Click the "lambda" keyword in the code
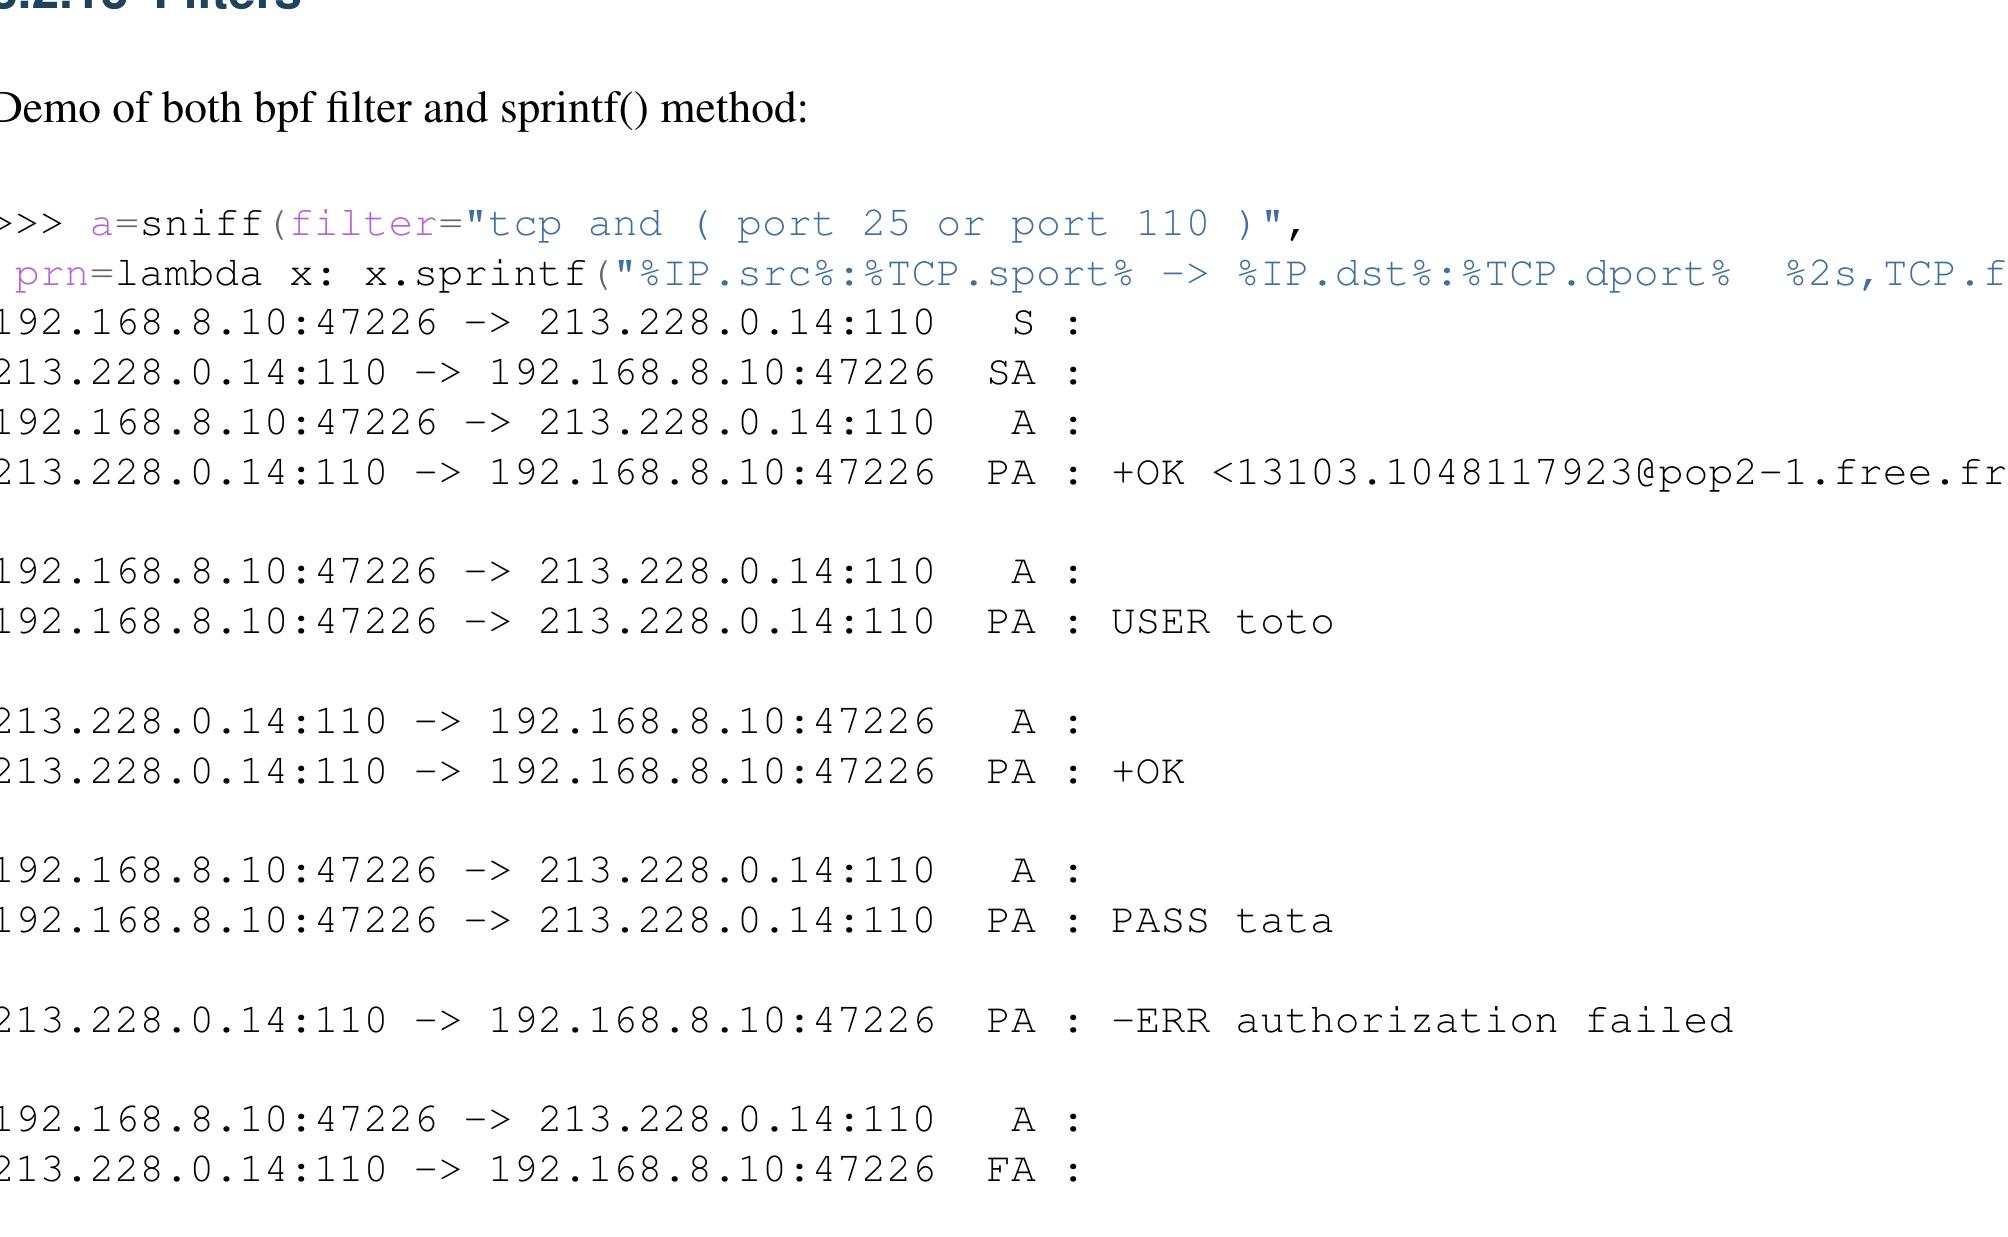The height and width of the screenshot is (1237, 2008). coord(190,274)
